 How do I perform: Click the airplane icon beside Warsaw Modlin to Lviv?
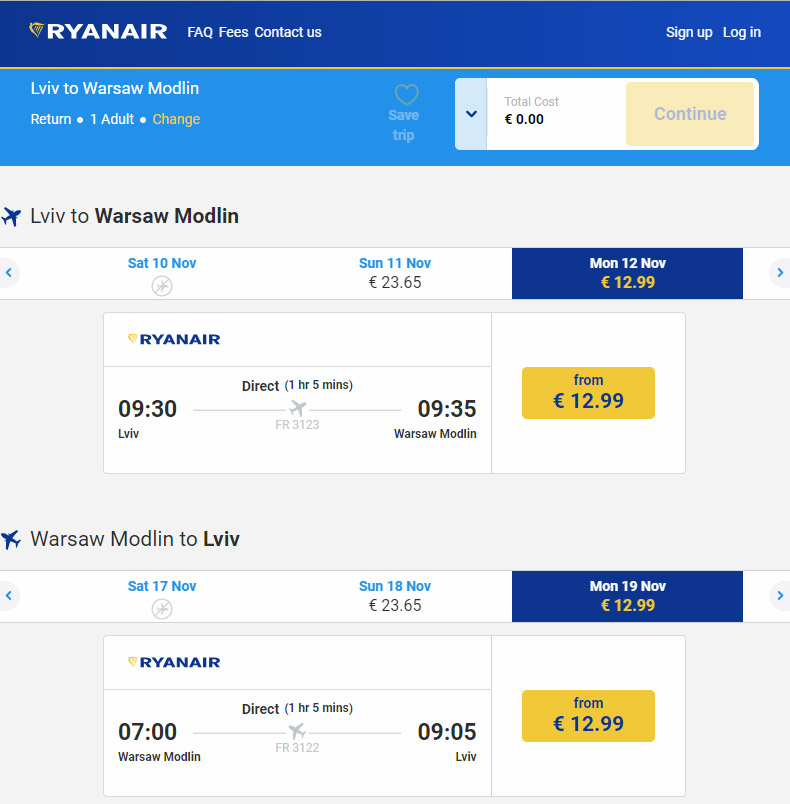pos(12,540)
